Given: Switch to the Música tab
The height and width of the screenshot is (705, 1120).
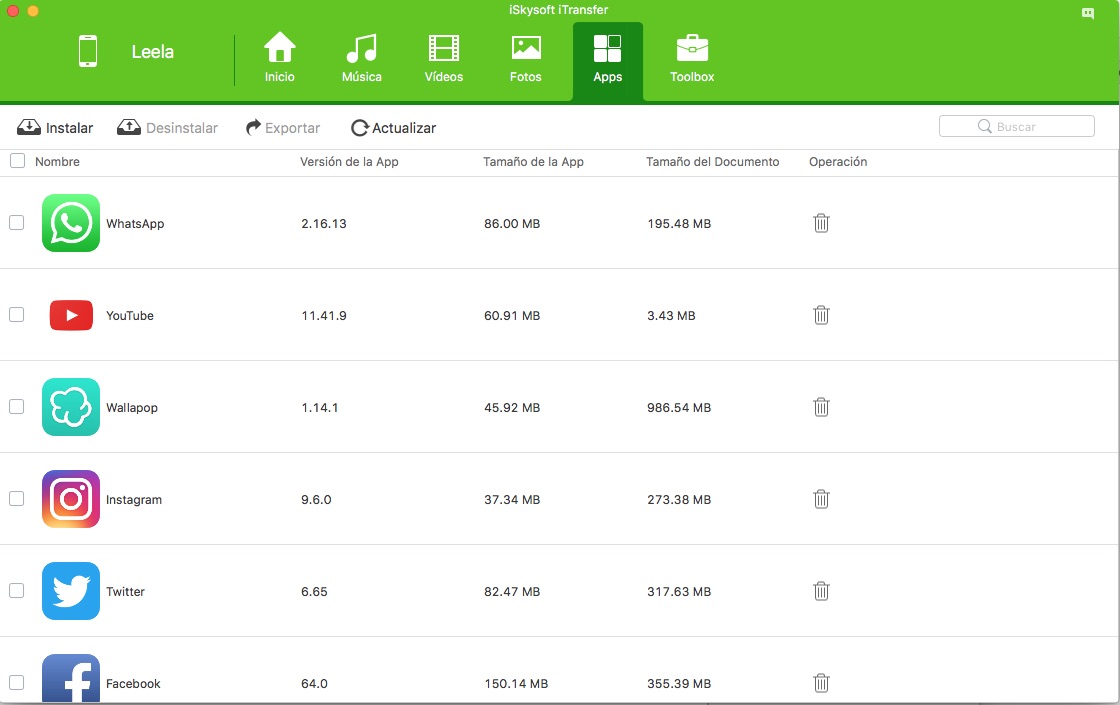Looking at the screenshot, I should click(x=361, y=59).
